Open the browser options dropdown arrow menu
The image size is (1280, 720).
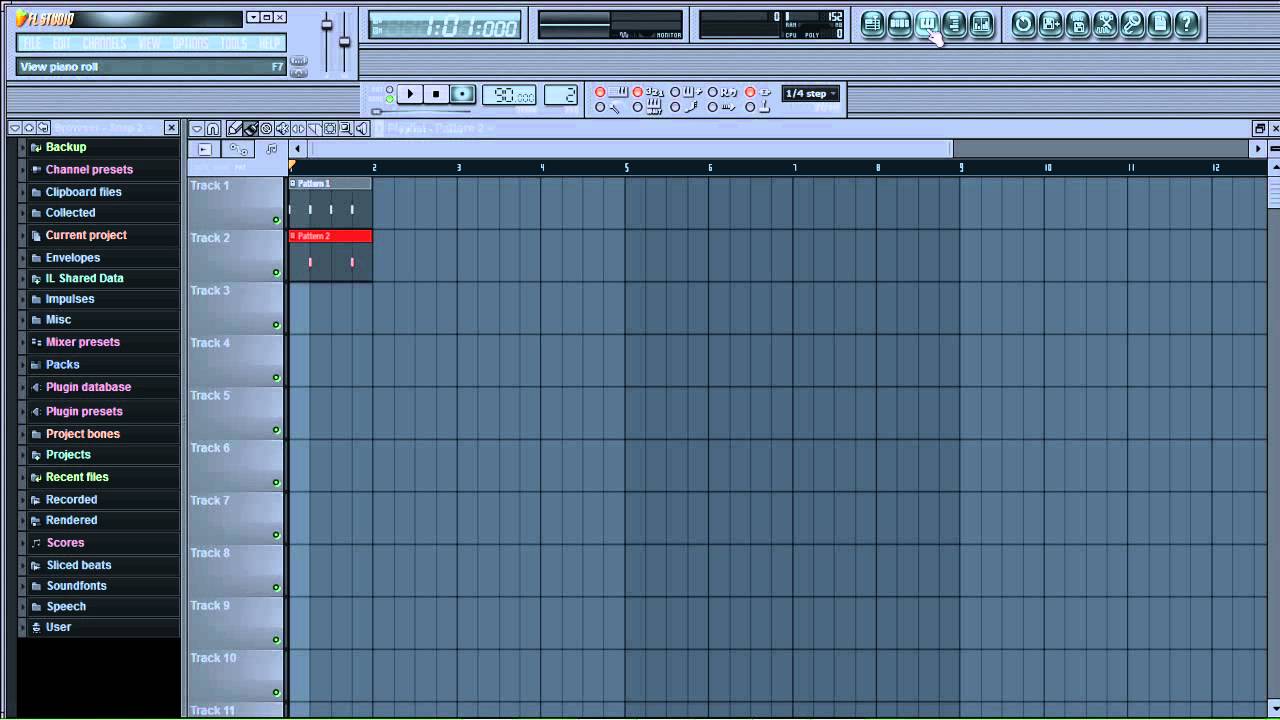tap(15, 128)
